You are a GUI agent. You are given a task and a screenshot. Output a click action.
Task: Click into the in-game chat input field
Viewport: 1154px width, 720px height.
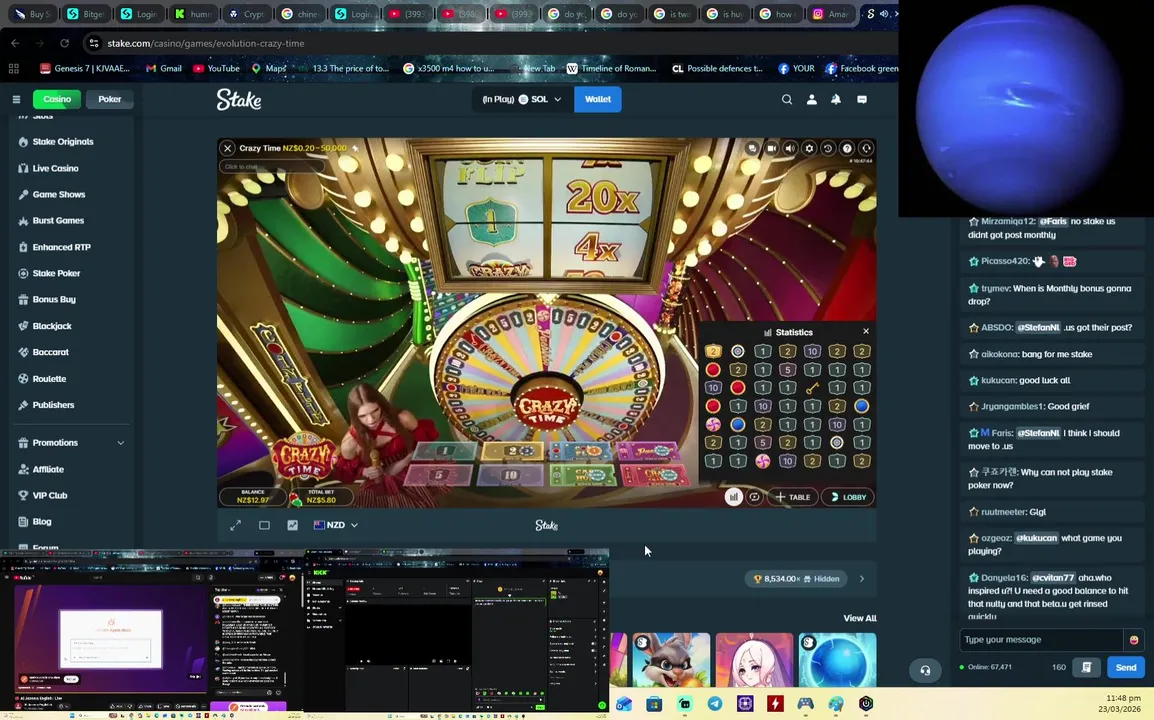coord(271,166)
